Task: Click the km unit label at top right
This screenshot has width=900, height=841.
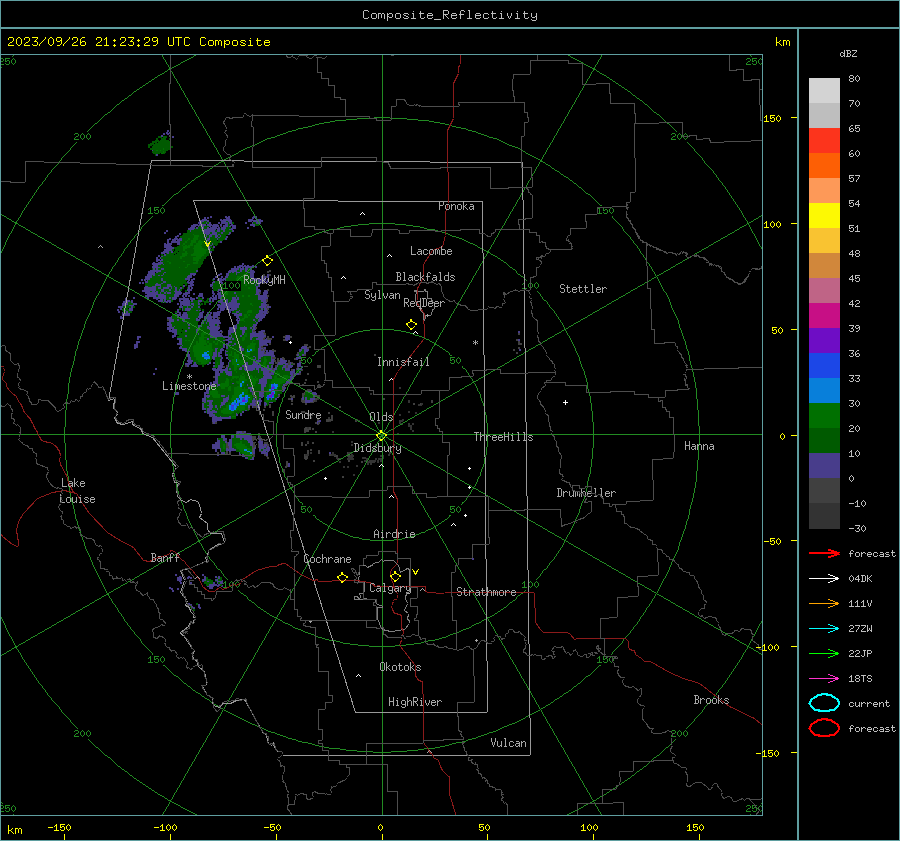Action: pyautogui.click(x=782, y=42)
